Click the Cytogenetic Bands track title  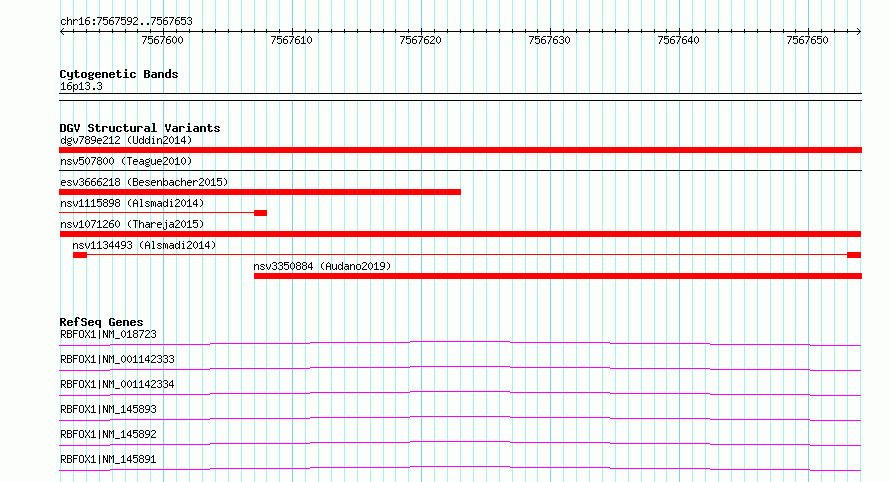119,74
